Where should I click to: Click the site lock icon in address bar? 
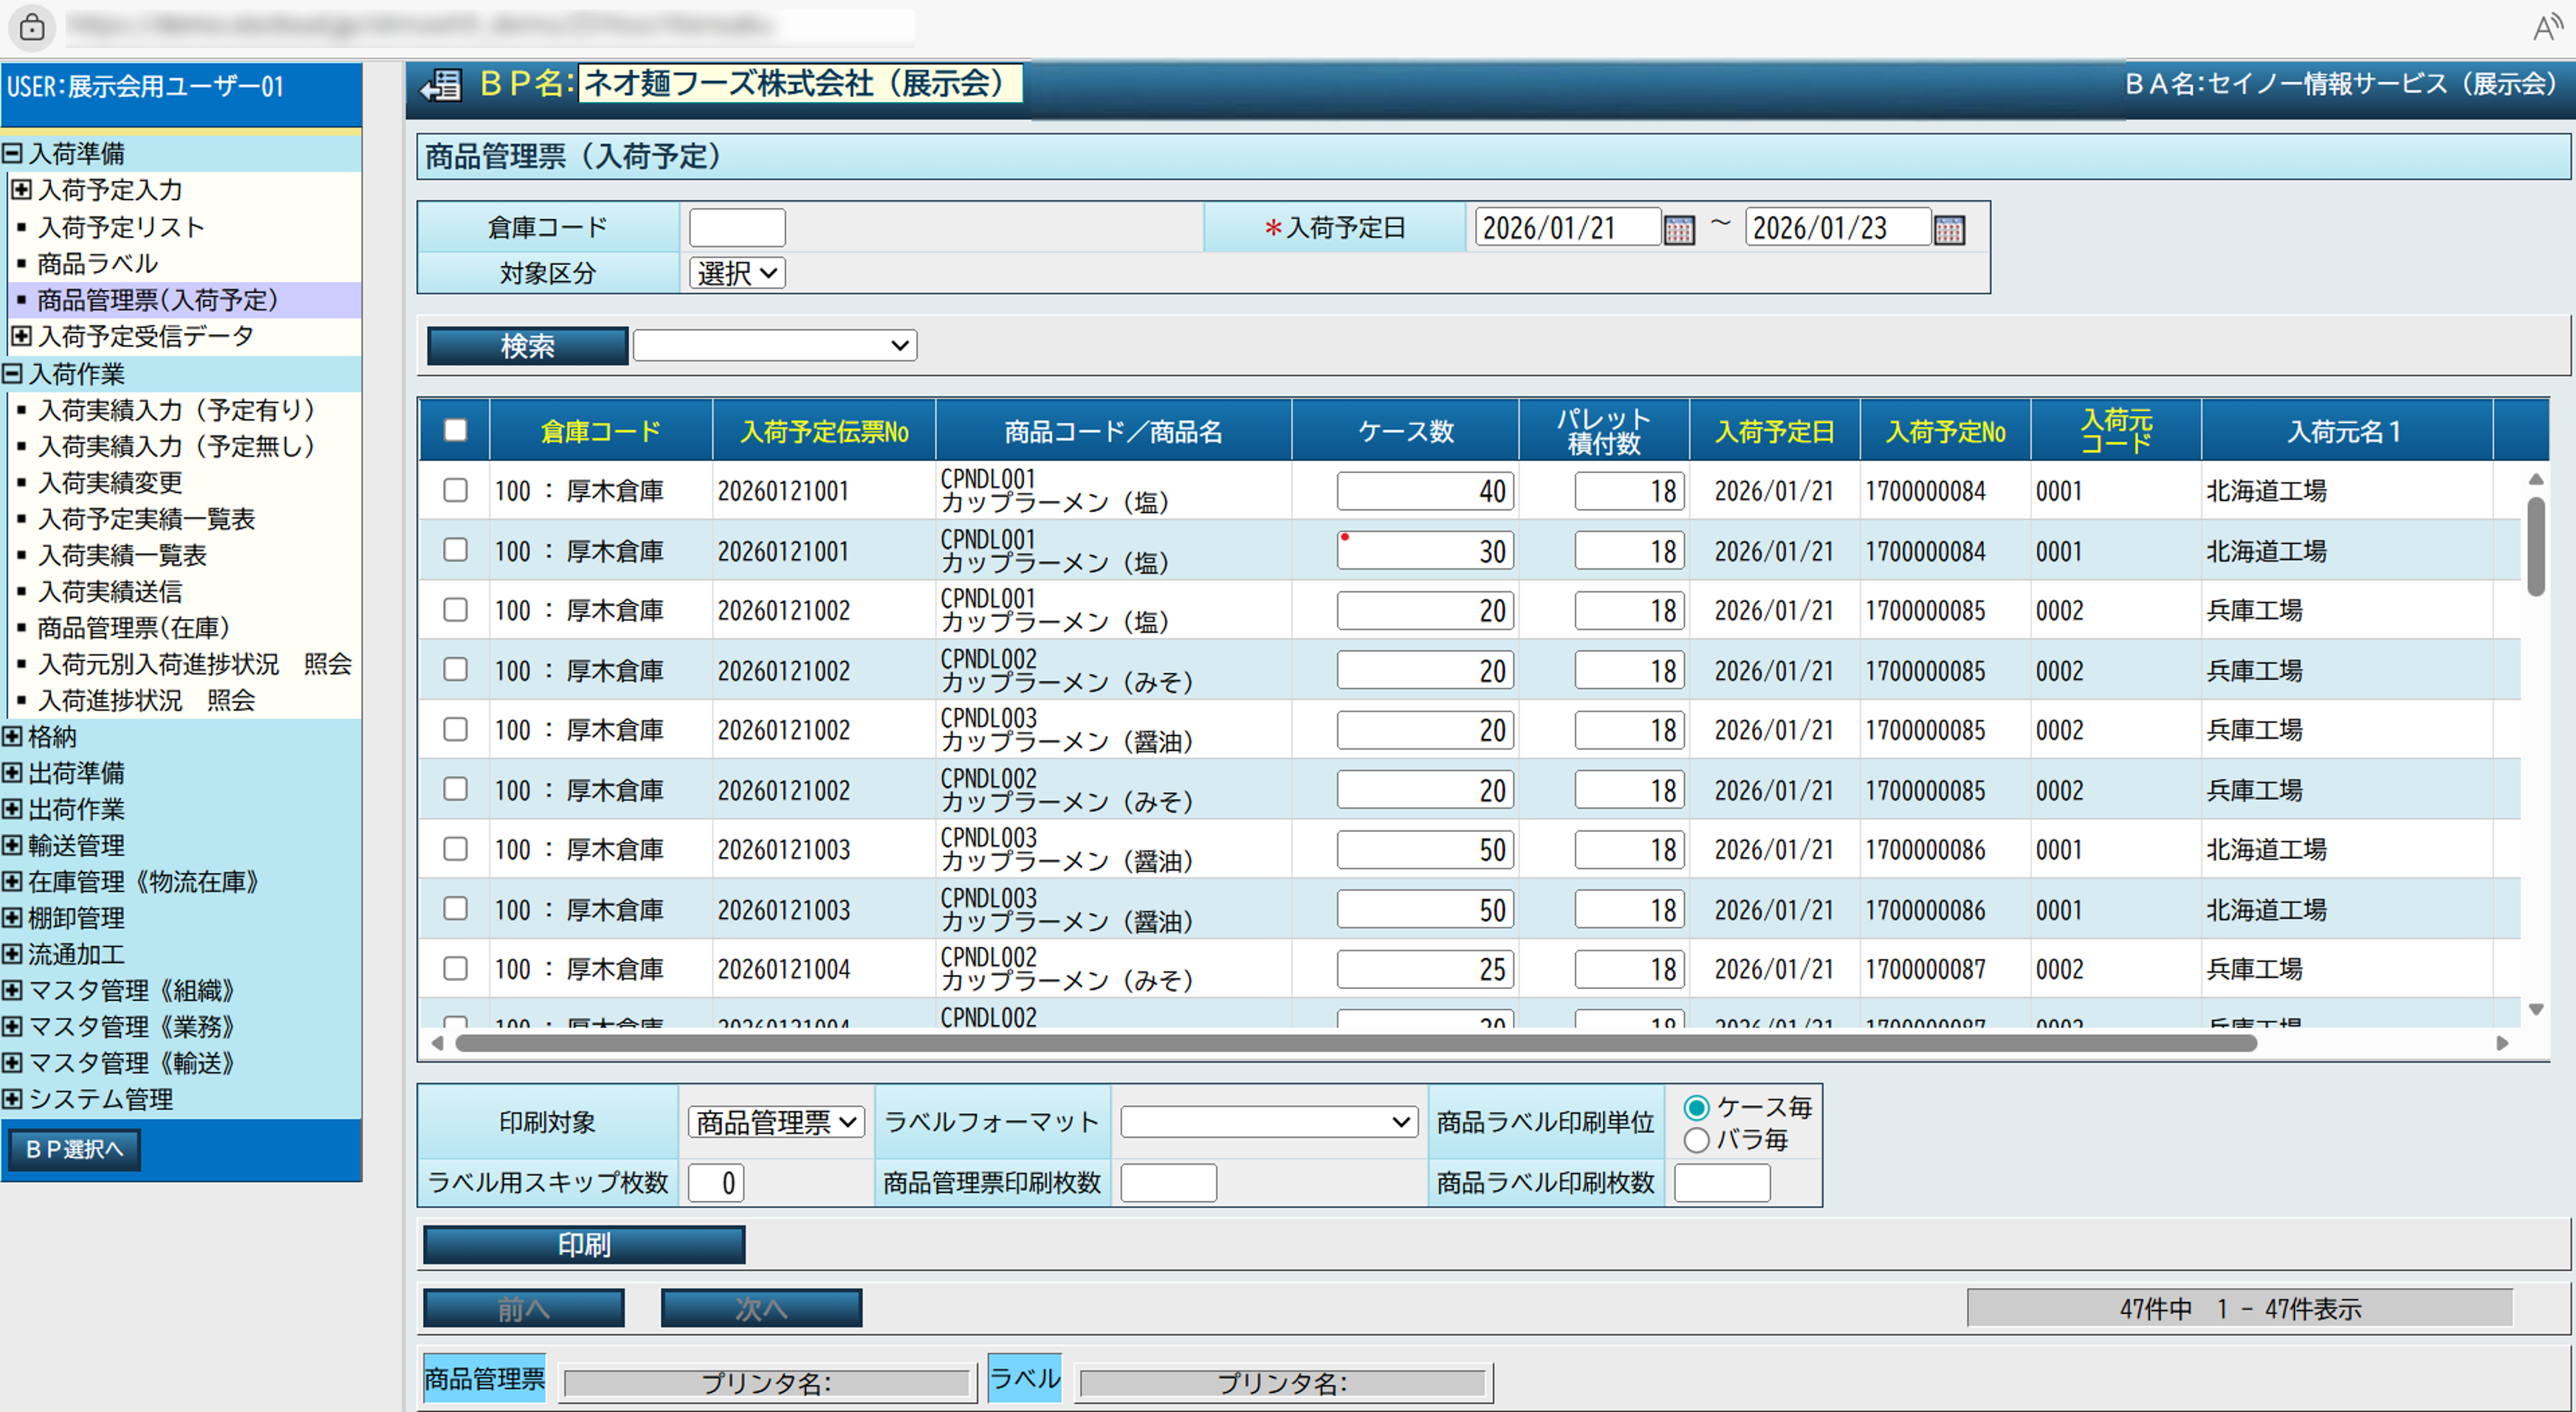coord(32,27)
